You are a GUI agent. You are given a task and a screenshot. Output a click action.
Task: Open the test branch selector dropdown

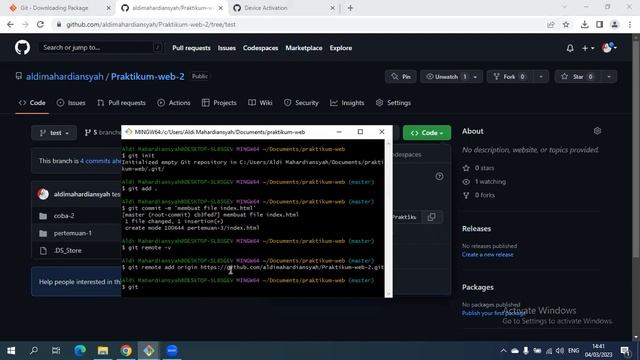pos(54,133)
